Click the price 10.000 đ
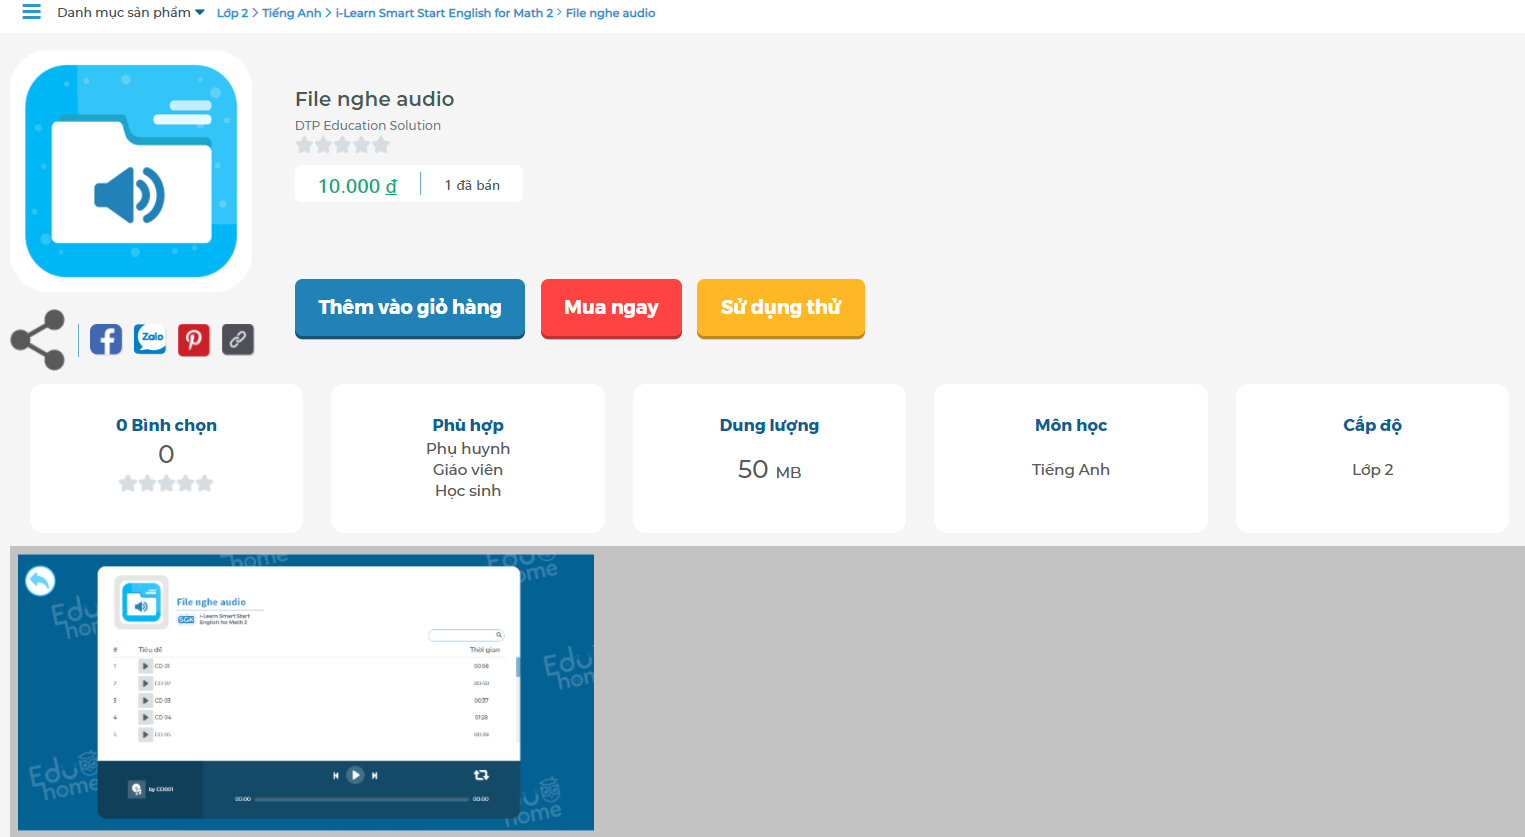This screenshot has width=1525, height=837. click(357, 186)
